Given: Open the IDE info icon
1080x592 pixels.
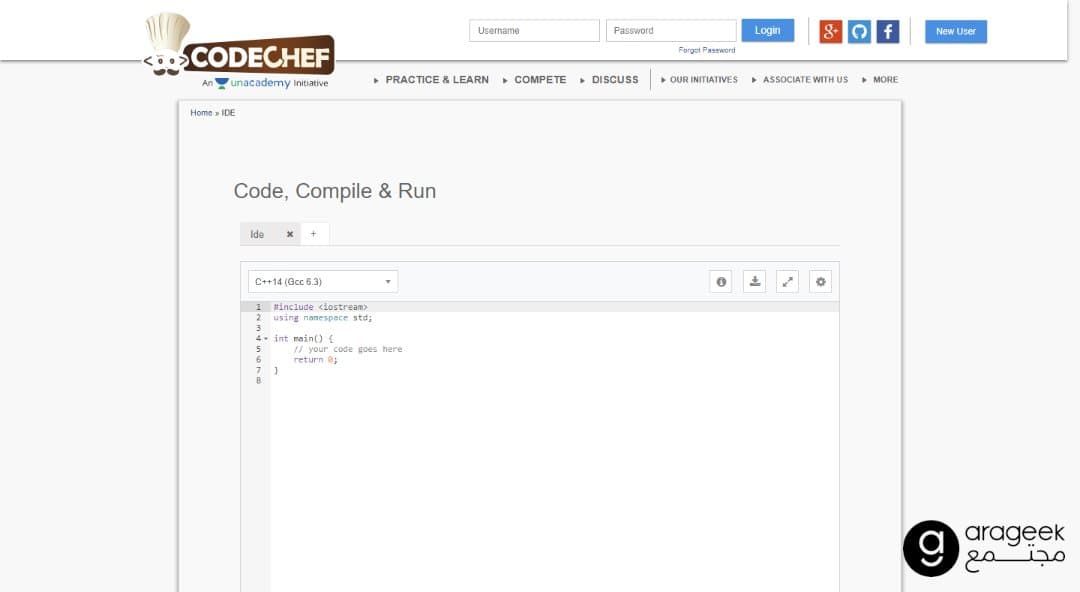Looking at the screenshot, I should point(721,282).
